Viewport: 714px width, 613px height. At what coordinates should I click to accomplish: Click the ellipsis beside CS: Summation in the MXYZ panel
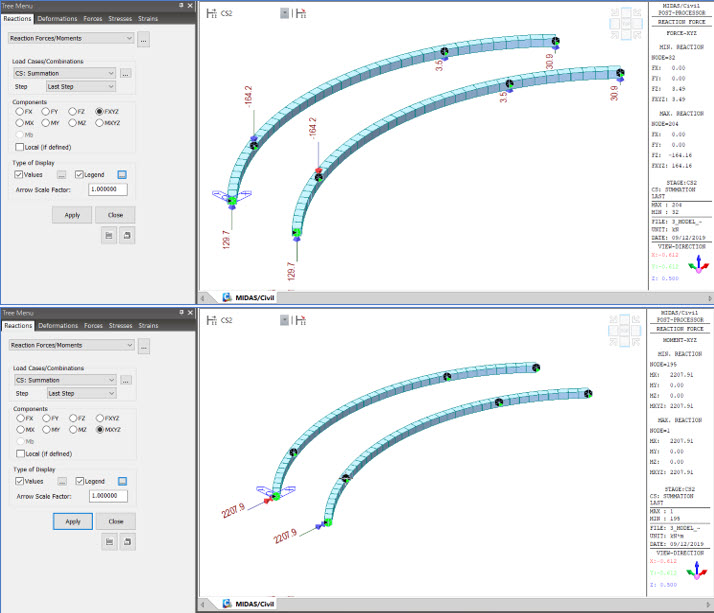coord(126,380)
